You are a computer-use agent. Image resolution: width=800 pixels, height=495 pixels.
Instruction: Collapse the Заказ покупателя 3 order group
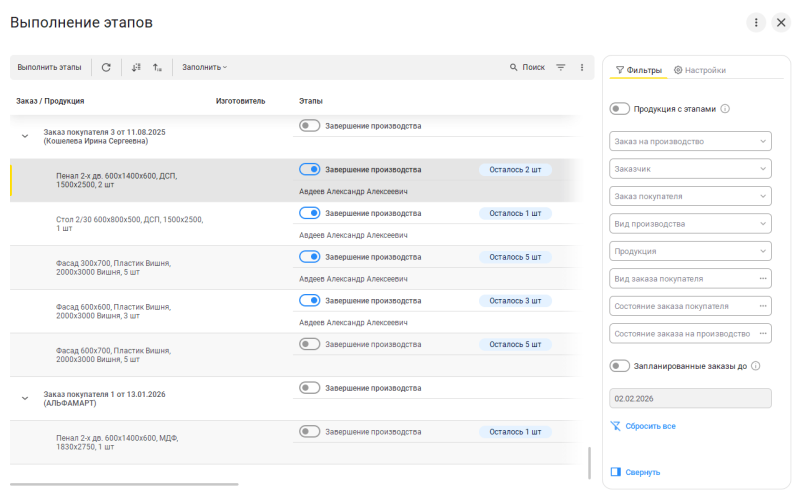(25, 135)
